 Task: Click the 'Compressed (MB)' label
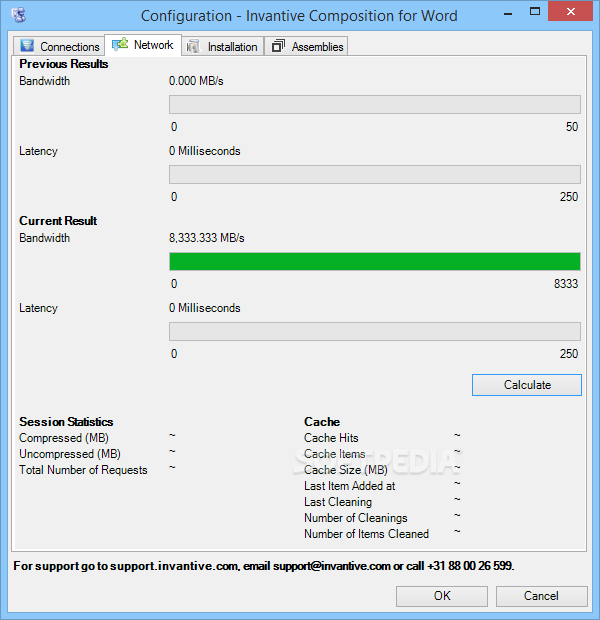[x=64, y=438]
